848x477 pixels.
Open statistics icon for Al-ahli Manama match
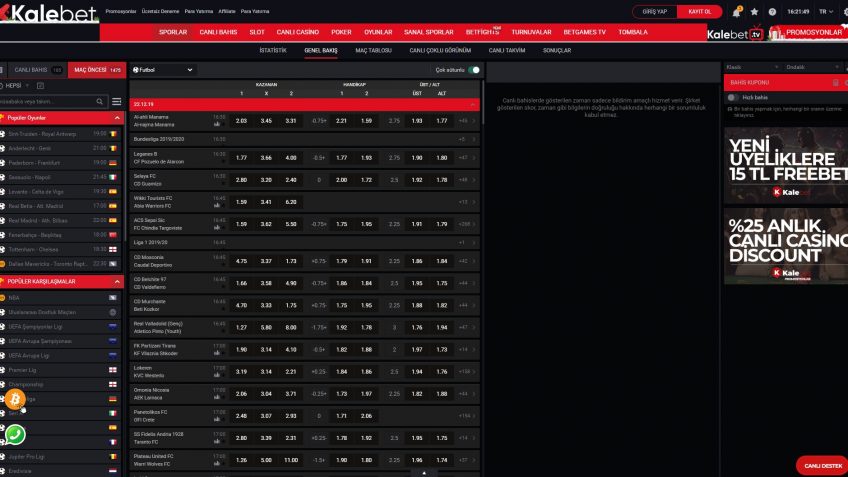(x=217, y=124)
